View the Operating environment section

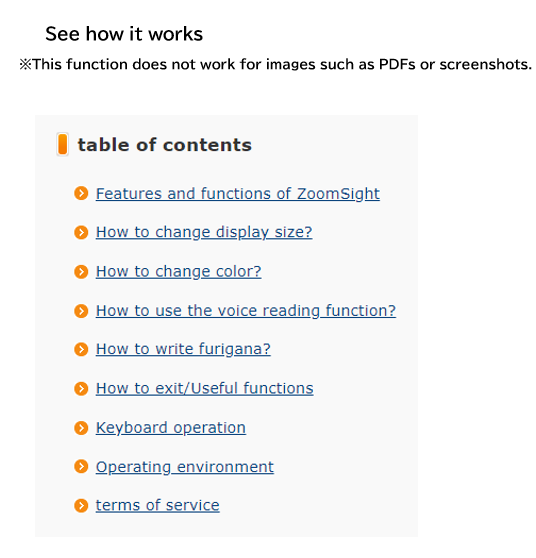click(x=185, y=467)
